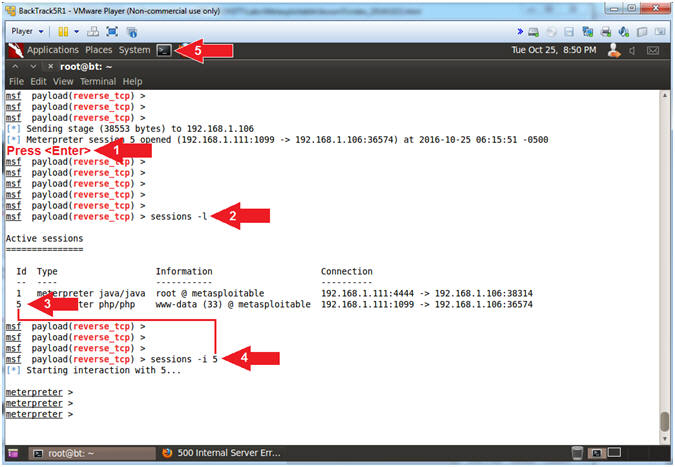The height and width of the screenshot is (467, 675).
Task: Click the USB device icon next to sound
Action: click(642, 32)
